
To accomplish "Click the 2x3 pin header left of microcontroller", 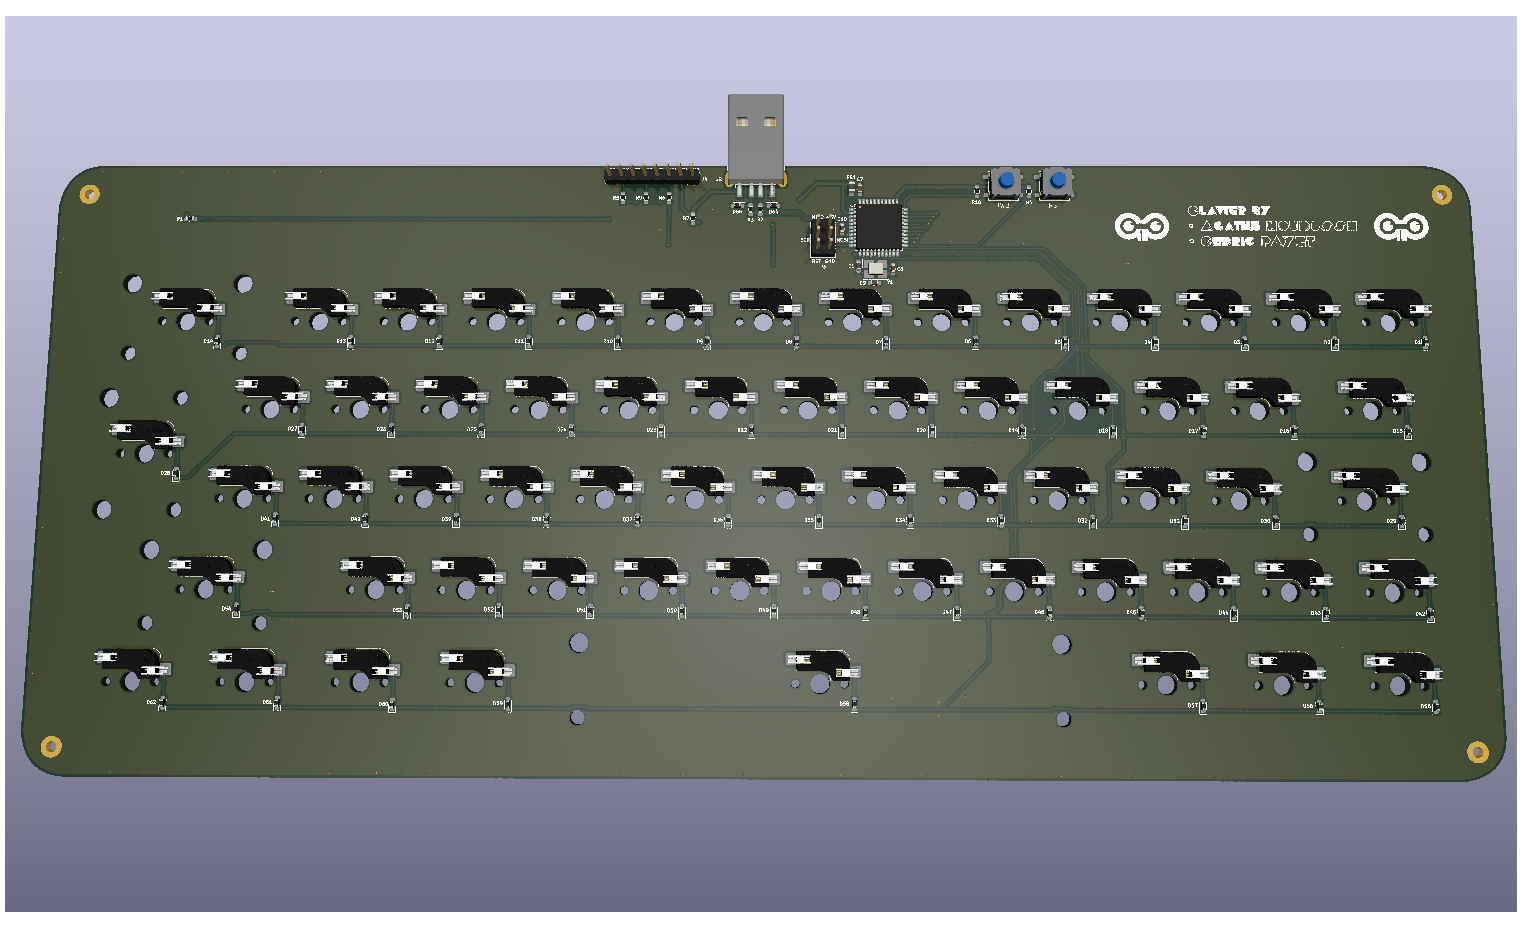I will [823, 237].
